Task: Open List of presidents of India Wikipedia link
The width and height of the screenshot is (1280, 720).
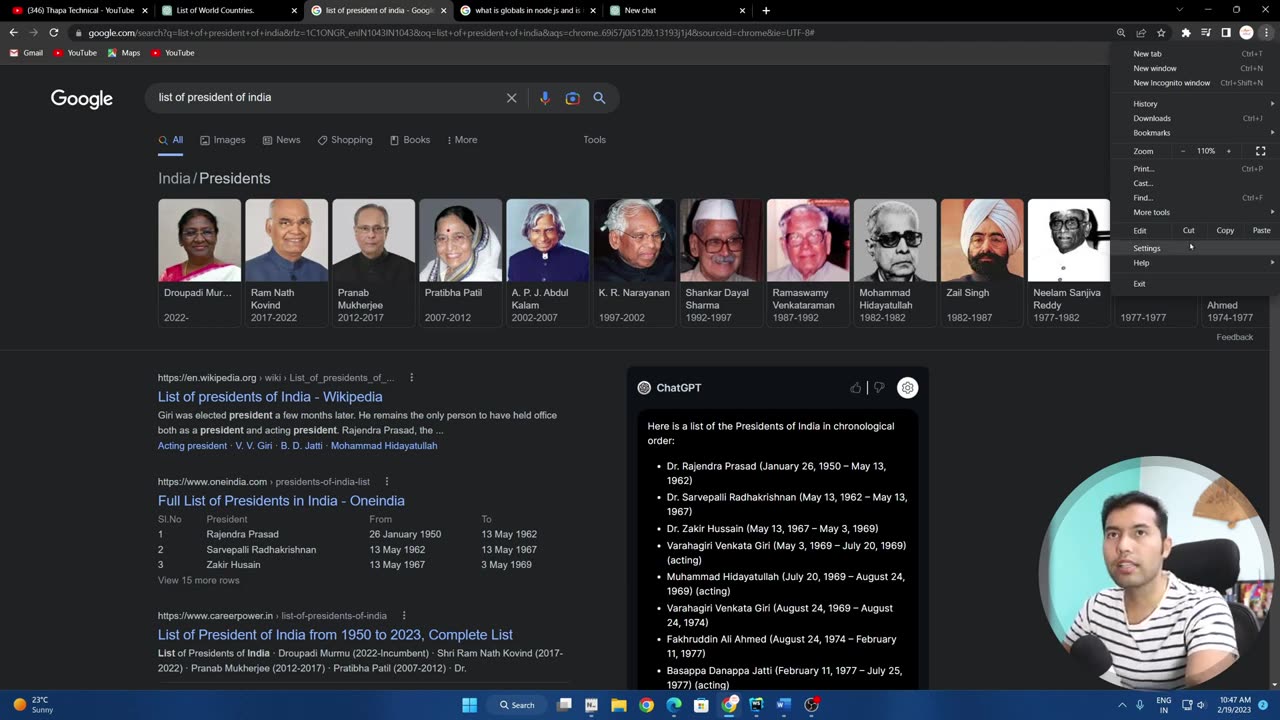Action: [x=270, y=397]
